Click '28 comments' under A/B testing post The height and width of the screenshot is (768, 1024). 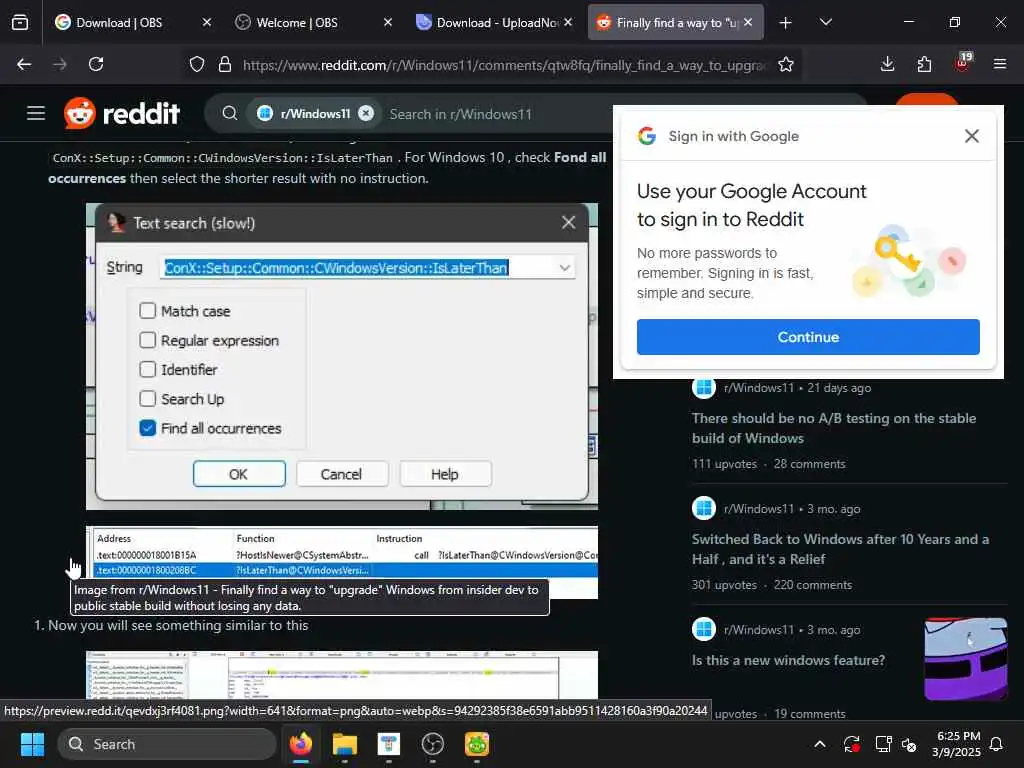coord(809,464)
